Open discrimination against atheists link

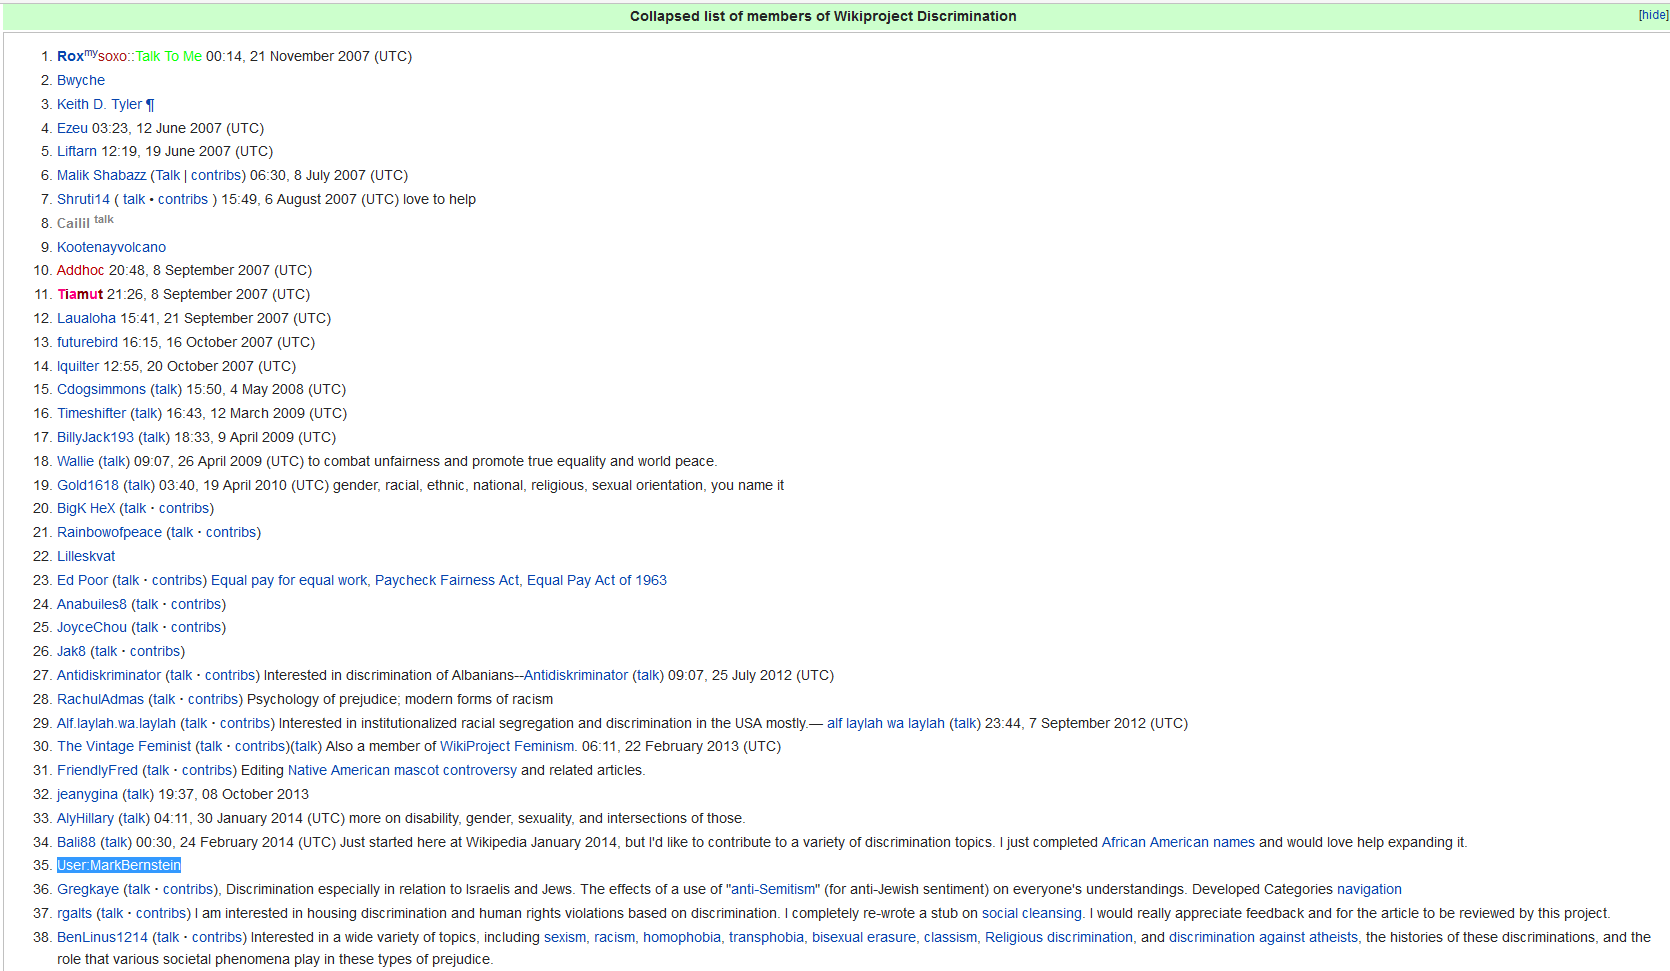(1263, 937)
